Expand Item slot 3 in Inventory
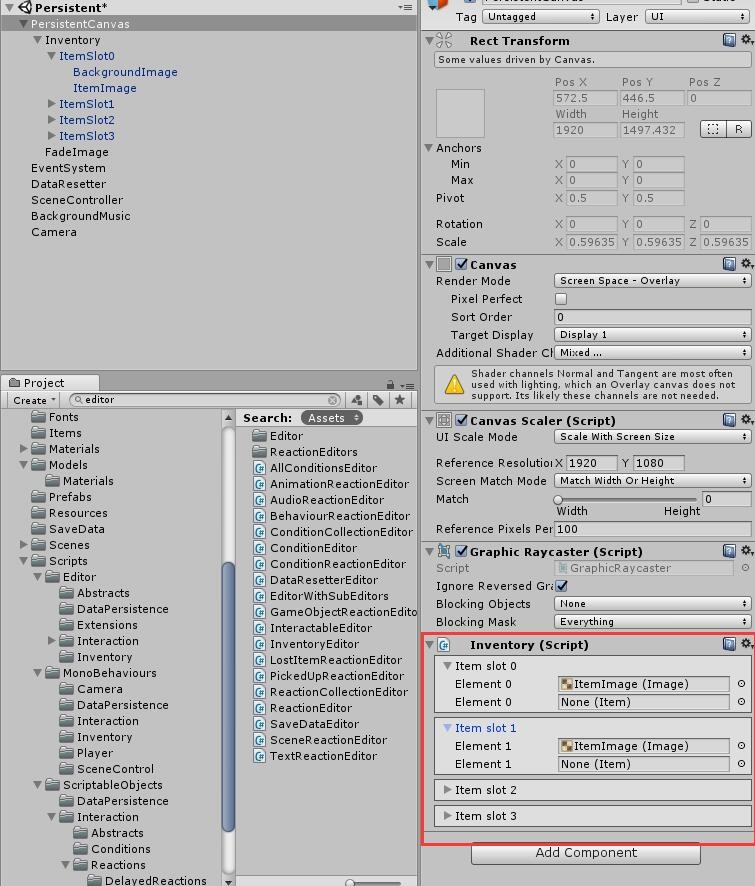Screen dimensions: 755x886 pyautogui.click(x=447, y=816)
